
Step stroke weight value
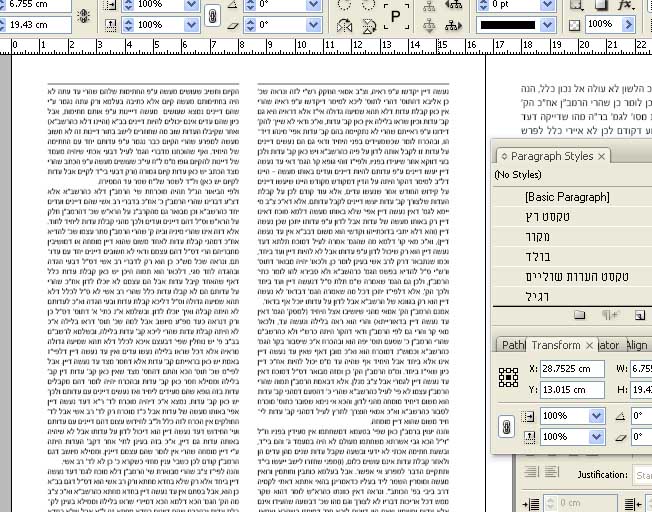click(x=484, y=4)
